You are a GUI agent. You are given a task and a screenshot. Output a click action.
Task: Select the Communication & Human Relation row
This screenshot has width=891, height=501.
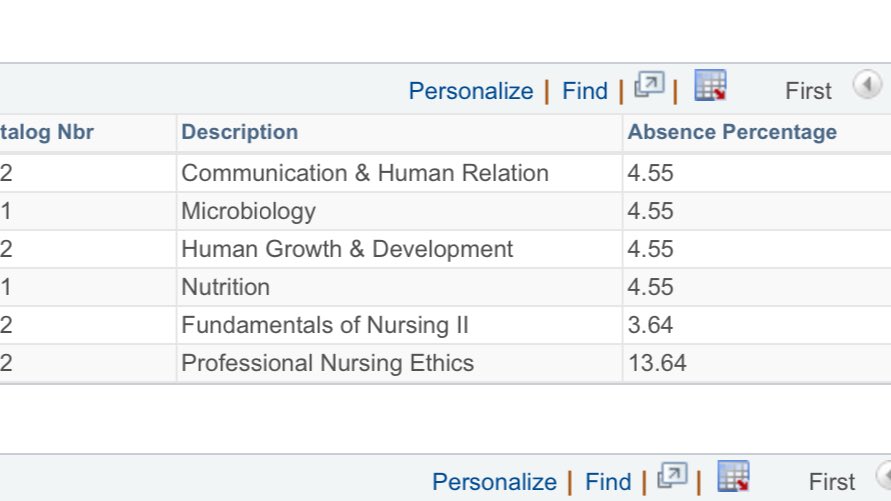tap(364, 173)
